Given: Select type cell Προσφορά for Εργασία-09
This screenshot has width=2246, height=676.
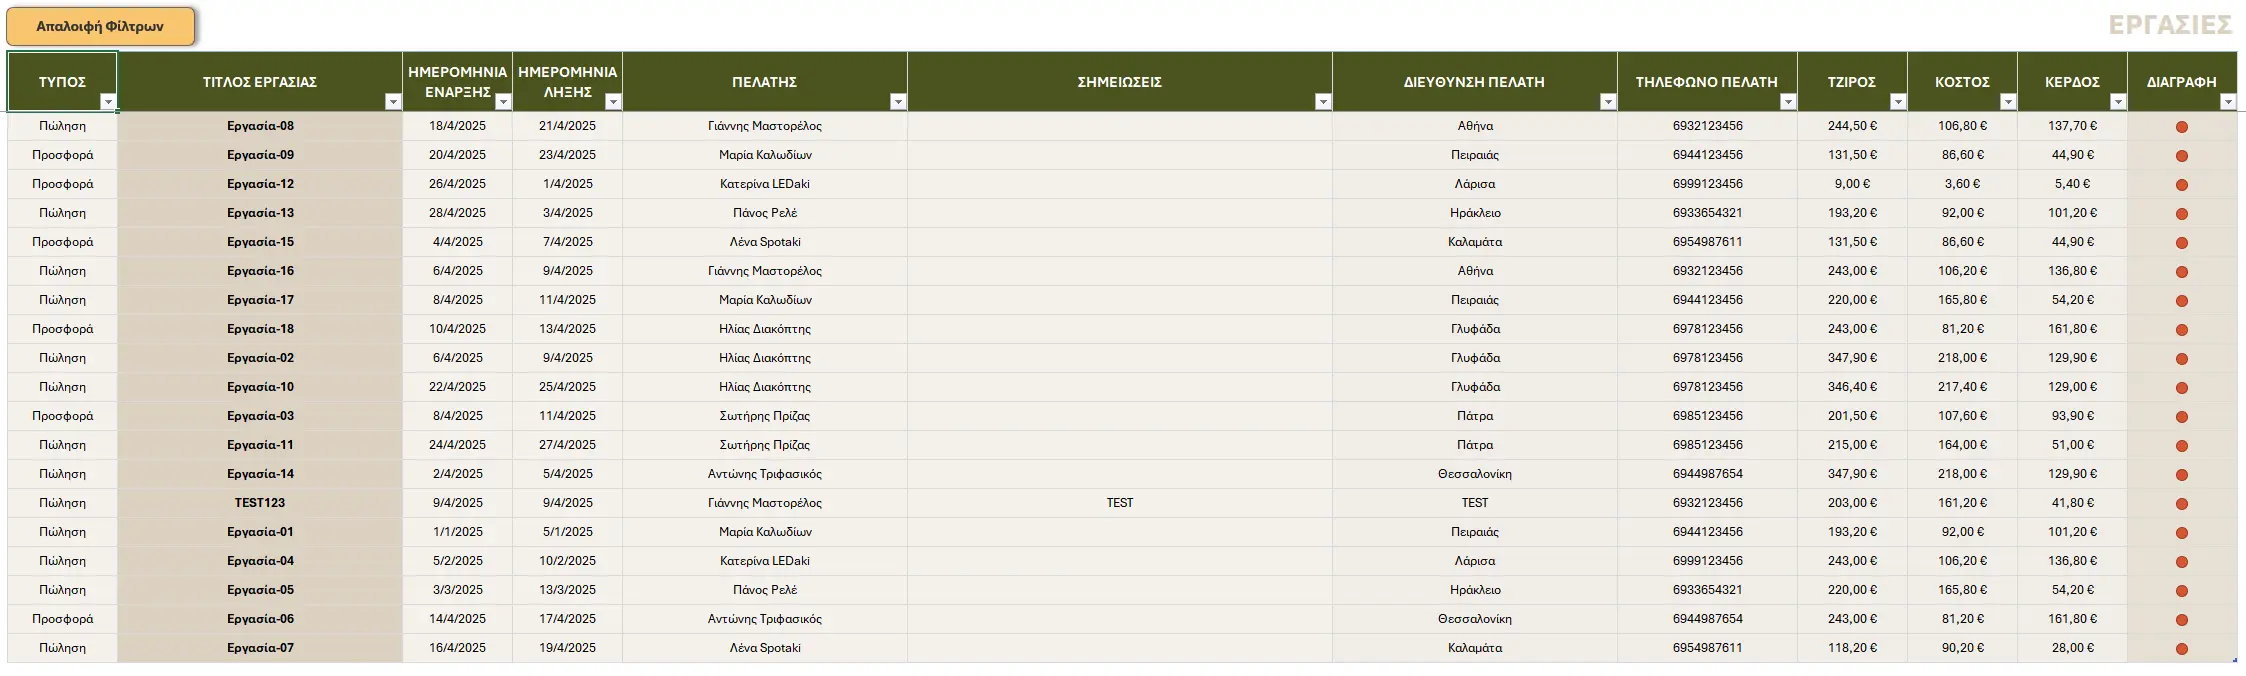Looking at the screenshot, I should click(62, 155).
